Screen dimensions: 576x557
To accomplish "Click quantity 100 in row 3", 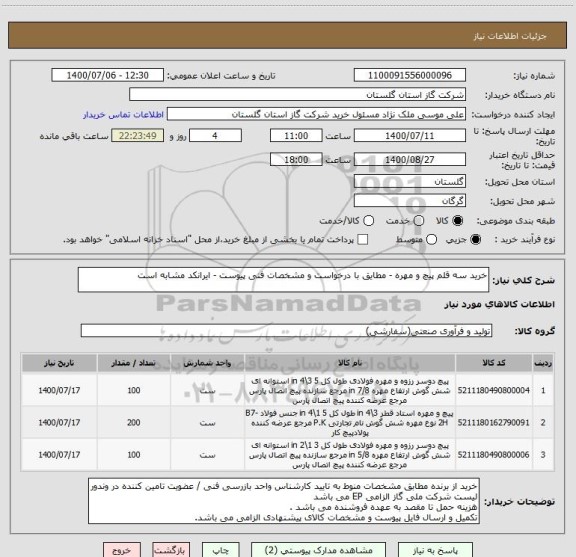I will click(134, 455).
